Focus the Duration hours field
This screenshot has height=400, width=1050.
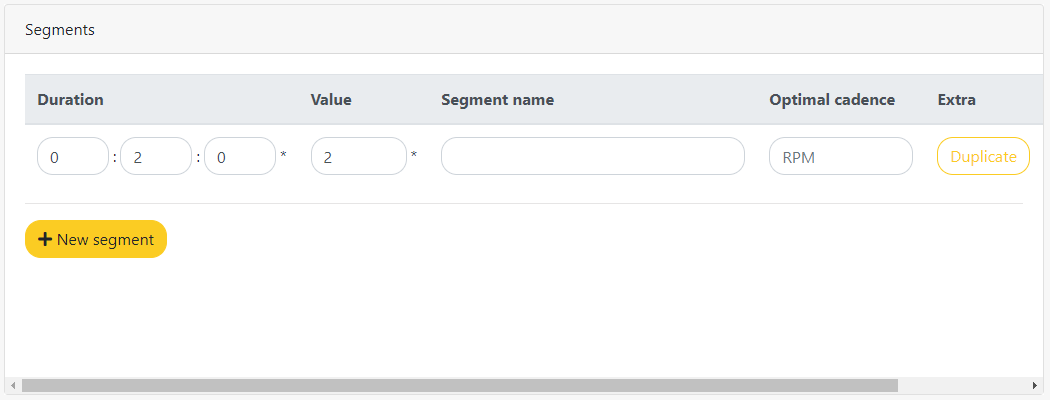click(73, 156)
